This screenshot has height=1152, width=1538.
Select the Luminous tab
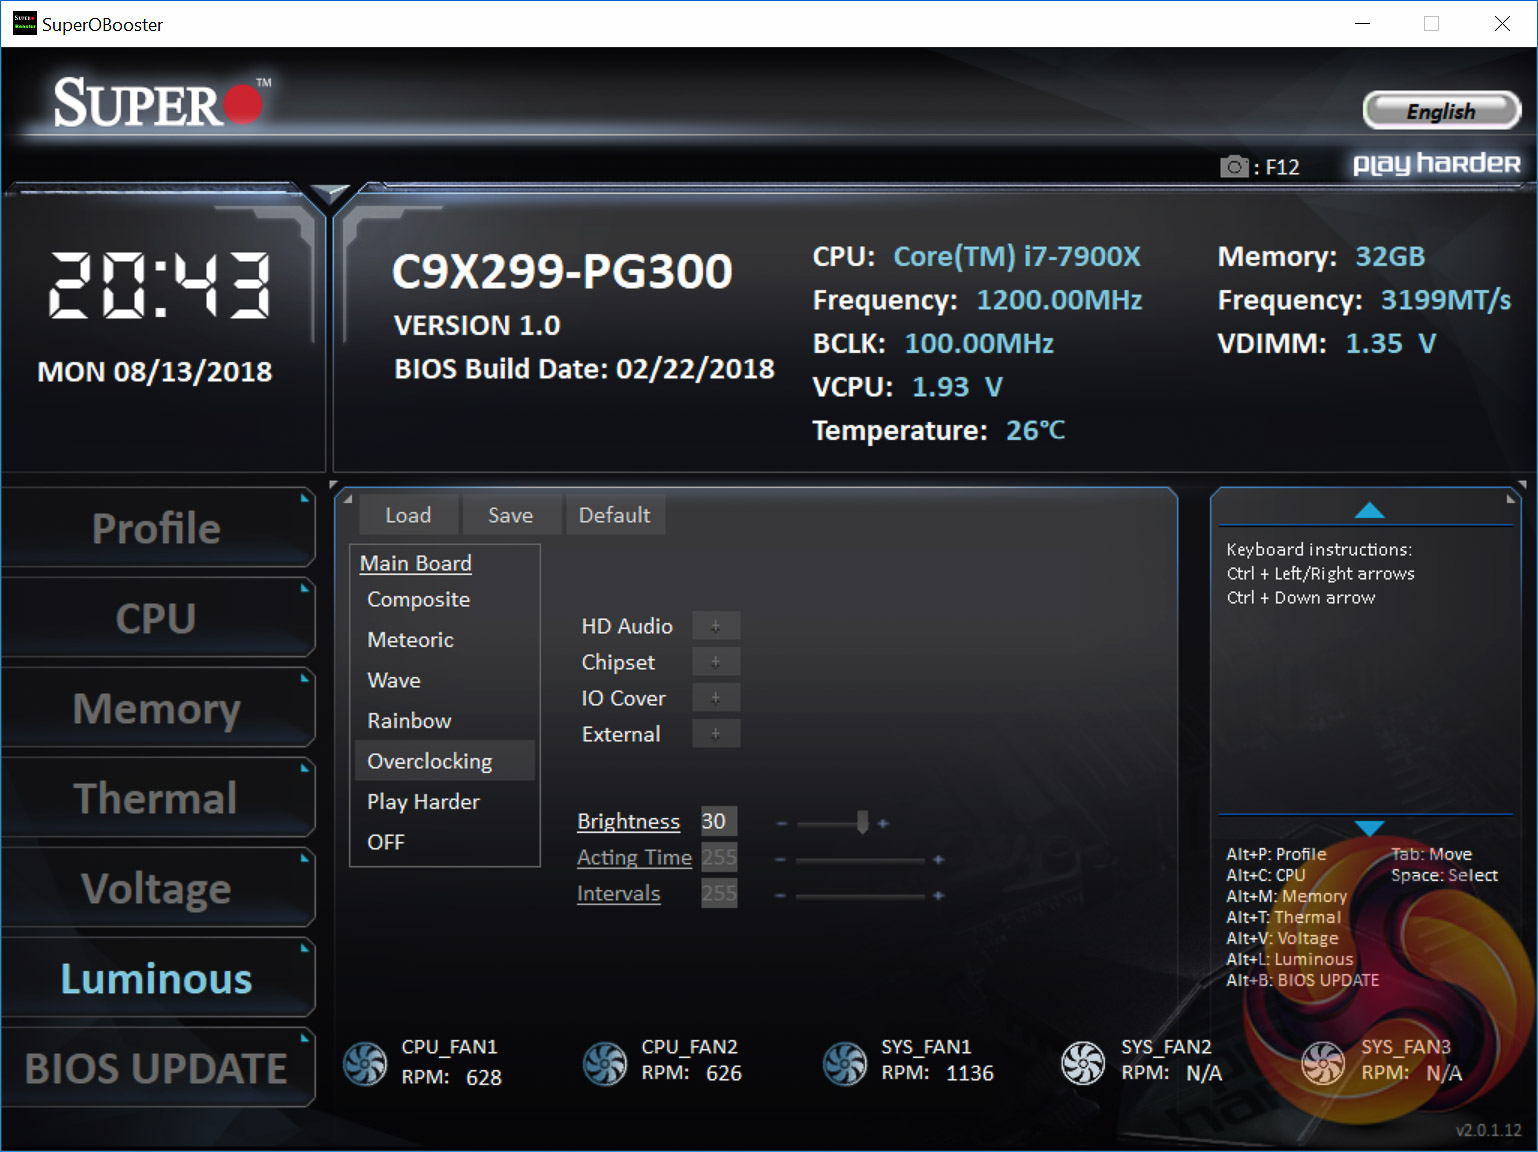click(x=157, y=978)
